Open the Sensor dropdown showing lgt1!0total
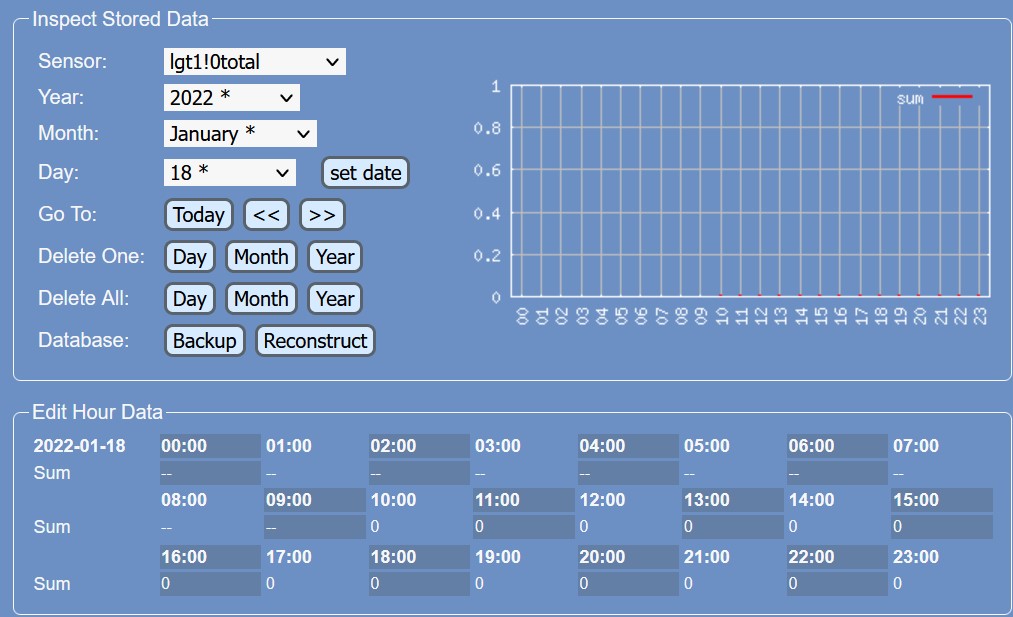This screenshot has height=617, width=1013. click(255, 62)
